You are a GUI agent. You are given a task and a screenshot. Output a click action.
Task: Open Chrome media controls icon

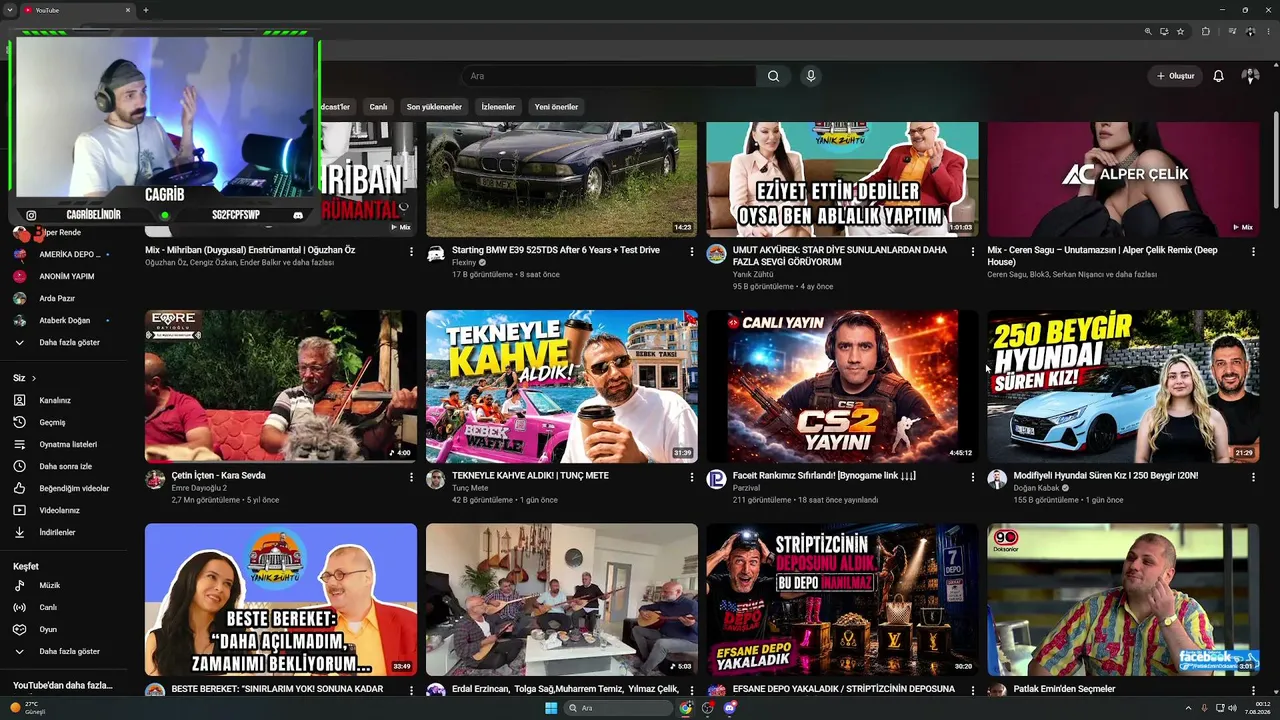[1232, 31]
